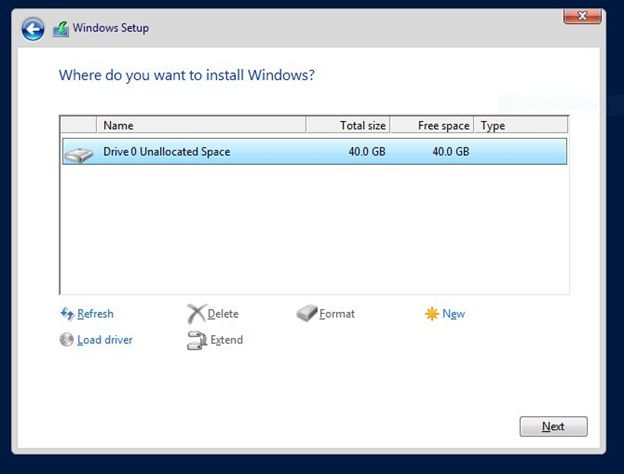
Task: Select Drive 0 Unallocated Space row
Action: click(x=314, y=152)
